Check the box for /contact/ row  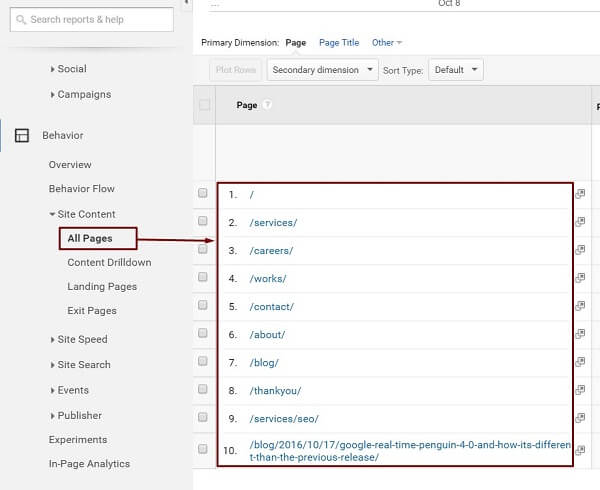pyautogui.click(x=203, y=305)
